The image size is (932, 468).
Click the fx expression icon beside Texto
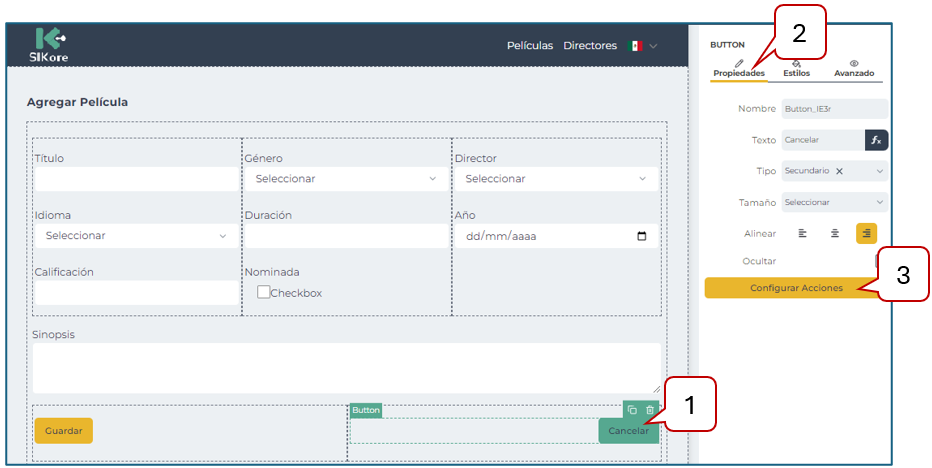pos(876,141)
